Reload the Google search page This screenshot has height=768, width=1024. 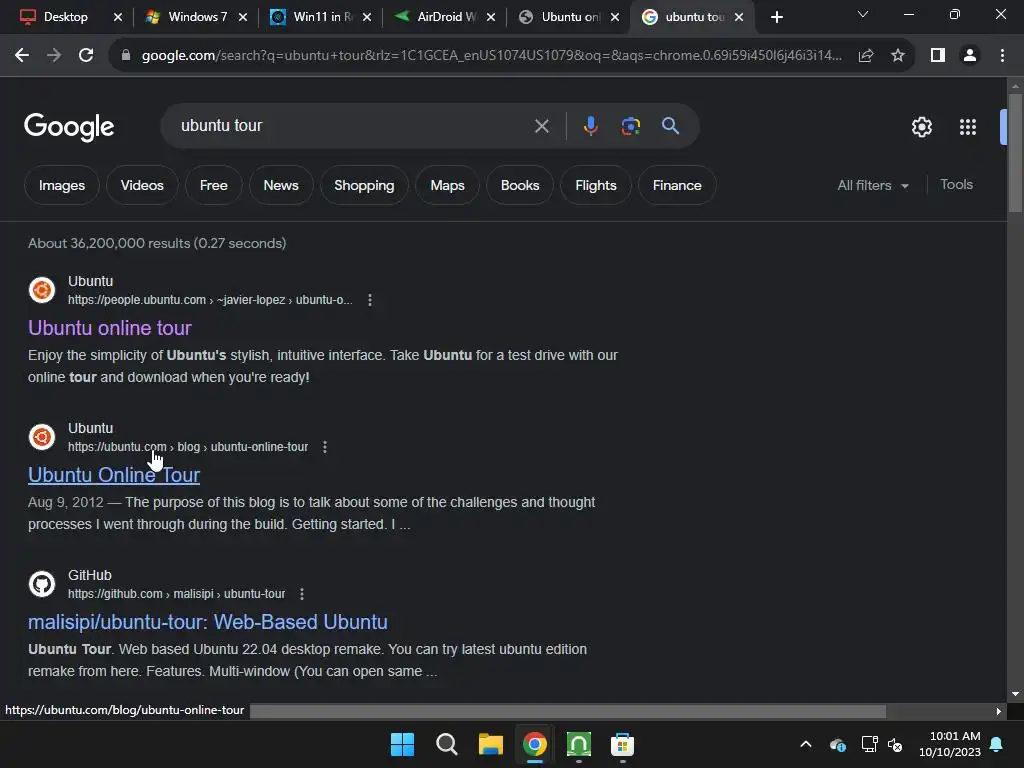pyautogui.click(x=86, y=56)
